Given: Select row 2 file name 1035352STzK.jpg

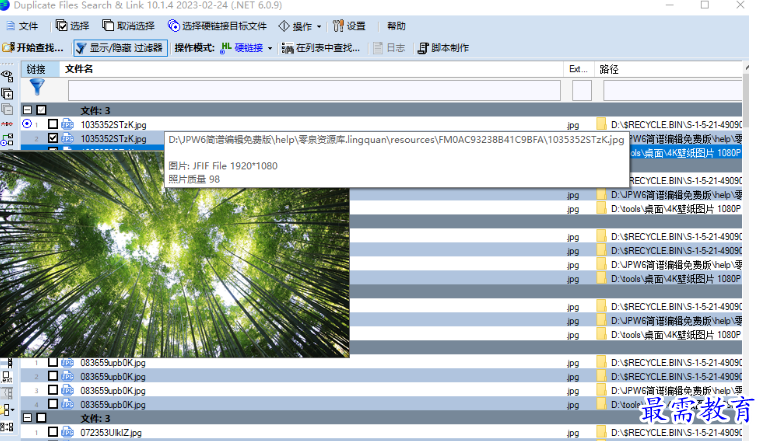Looking at the screenshot, I should pyautogui.click(x=113, y=139).
